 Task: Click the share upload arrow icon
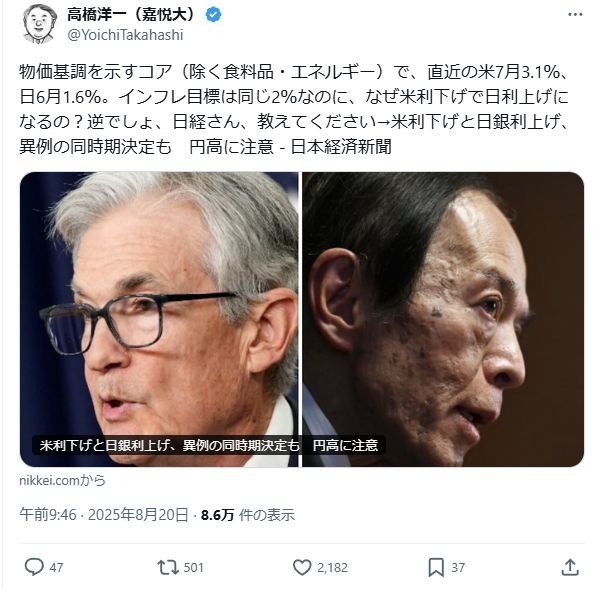coord(570,567)
